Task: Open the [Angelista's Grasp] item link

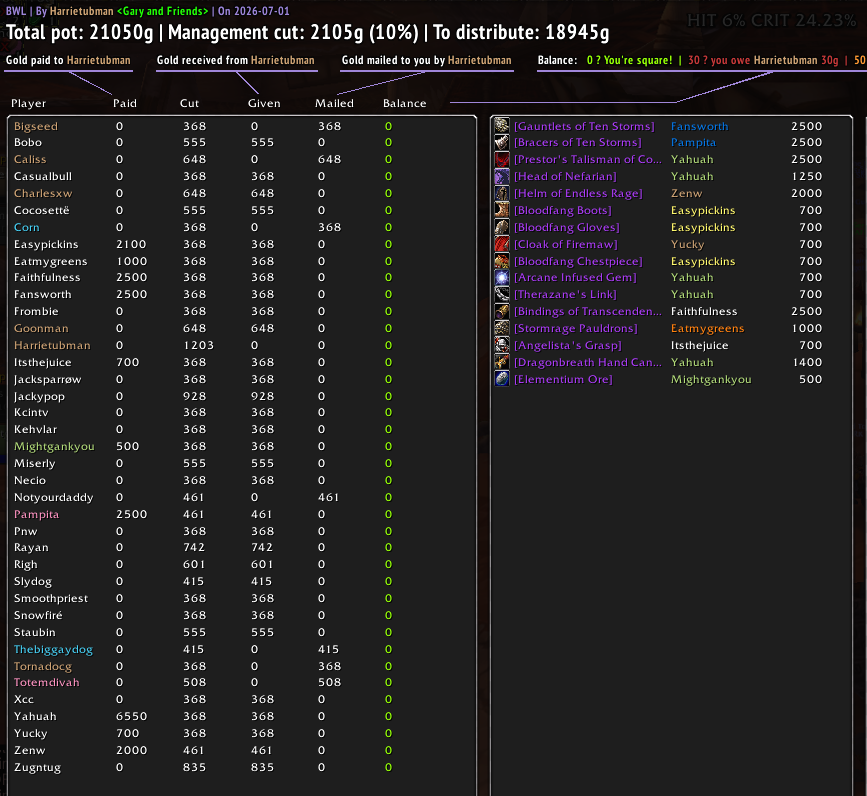Action: (568, 345)
